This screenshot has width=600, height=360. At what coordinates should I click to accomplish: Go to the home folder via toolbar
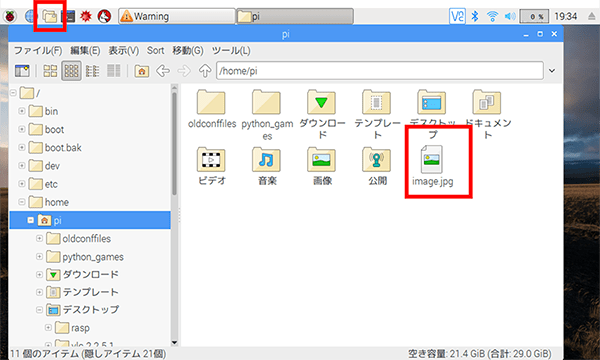tap(142, 71)
